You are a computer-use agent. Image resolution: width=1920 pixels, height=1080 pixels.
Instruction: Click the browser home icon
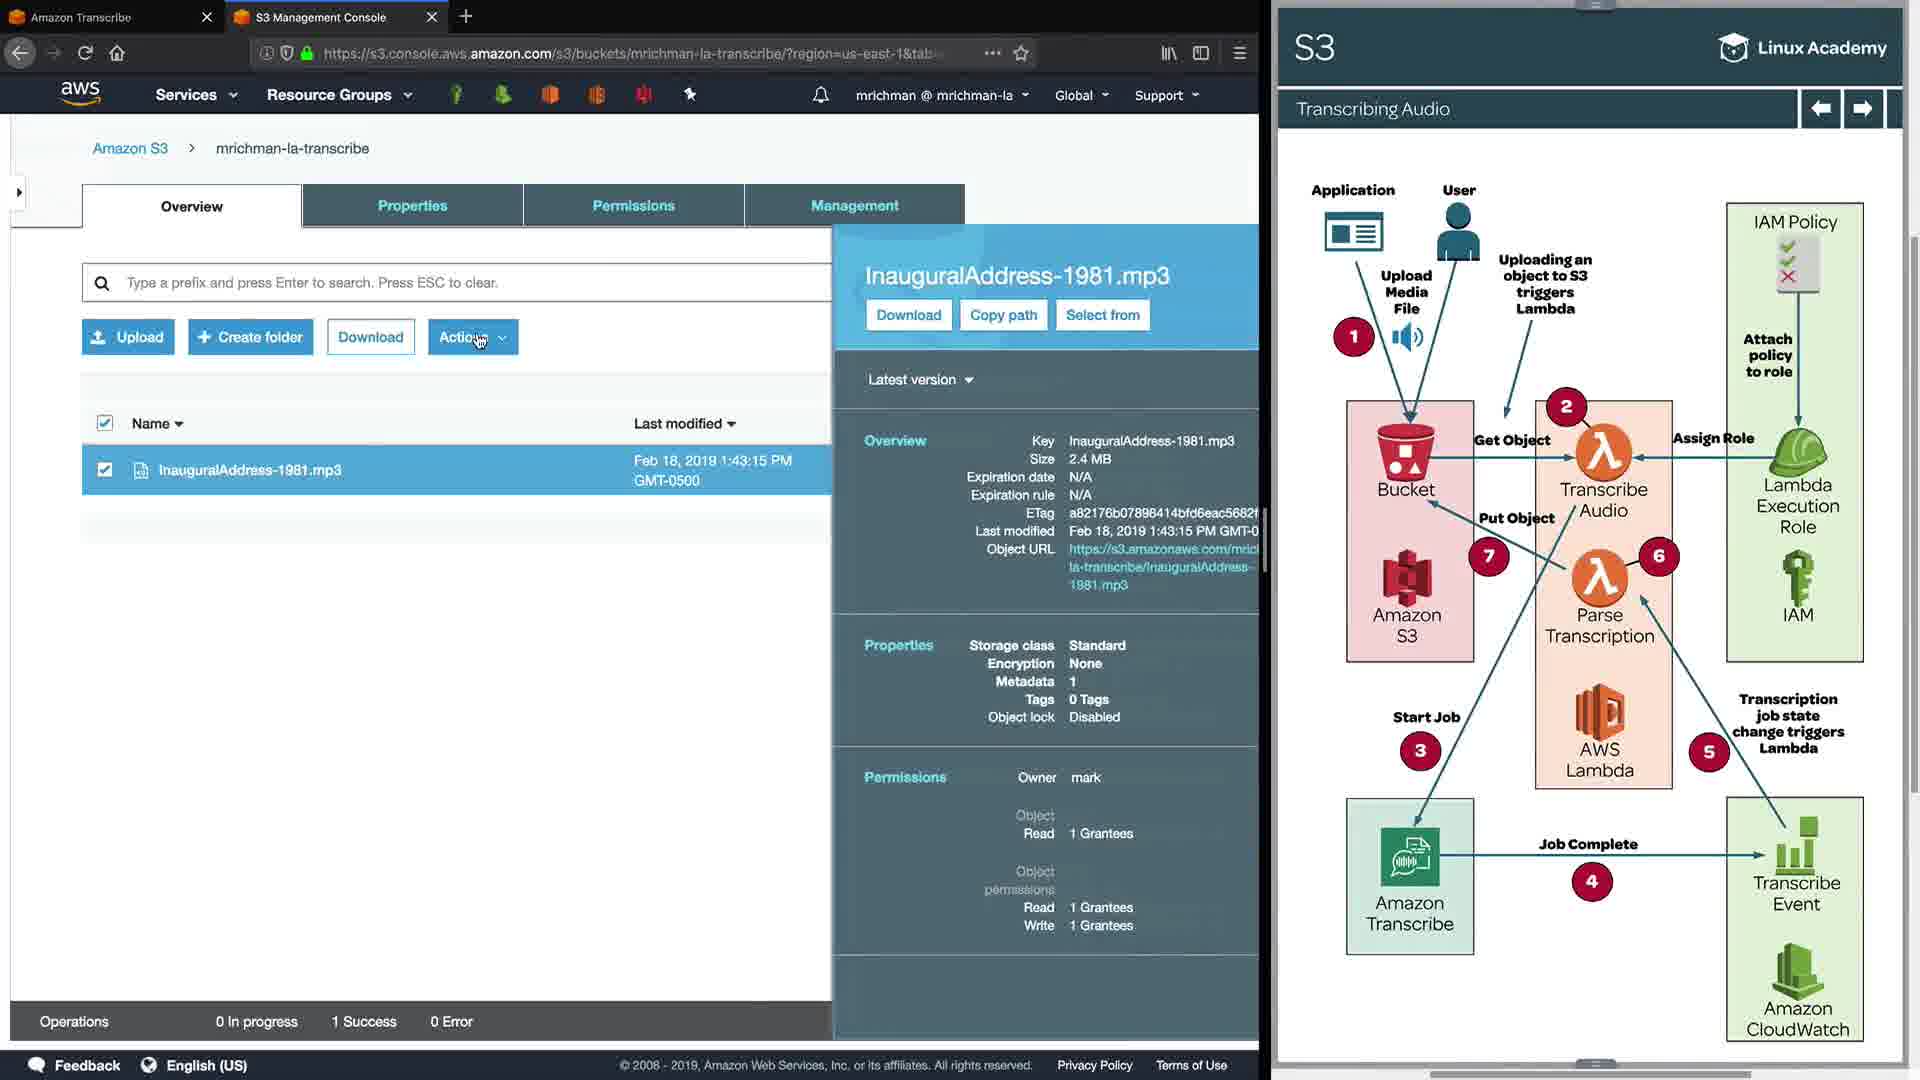click(117, 53)
